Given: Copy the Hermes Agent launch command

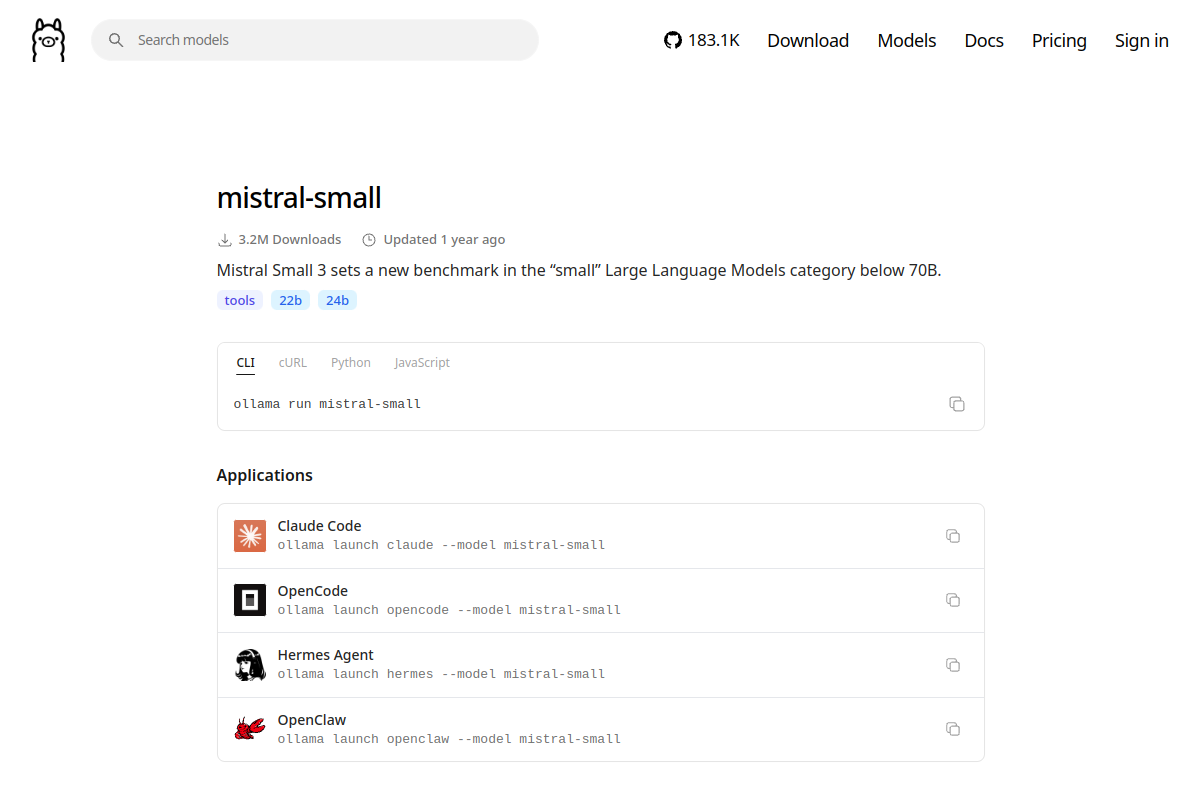Looking at the screenshot, I should click(953, 665).
